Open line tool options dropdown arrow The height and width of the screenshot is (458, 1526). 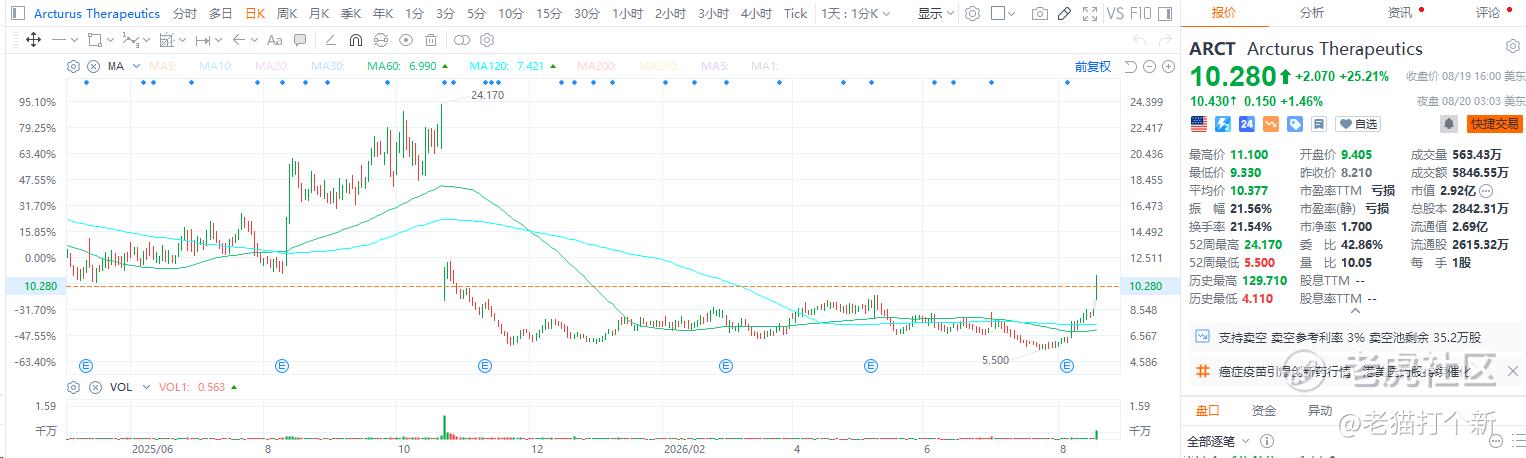75,40
